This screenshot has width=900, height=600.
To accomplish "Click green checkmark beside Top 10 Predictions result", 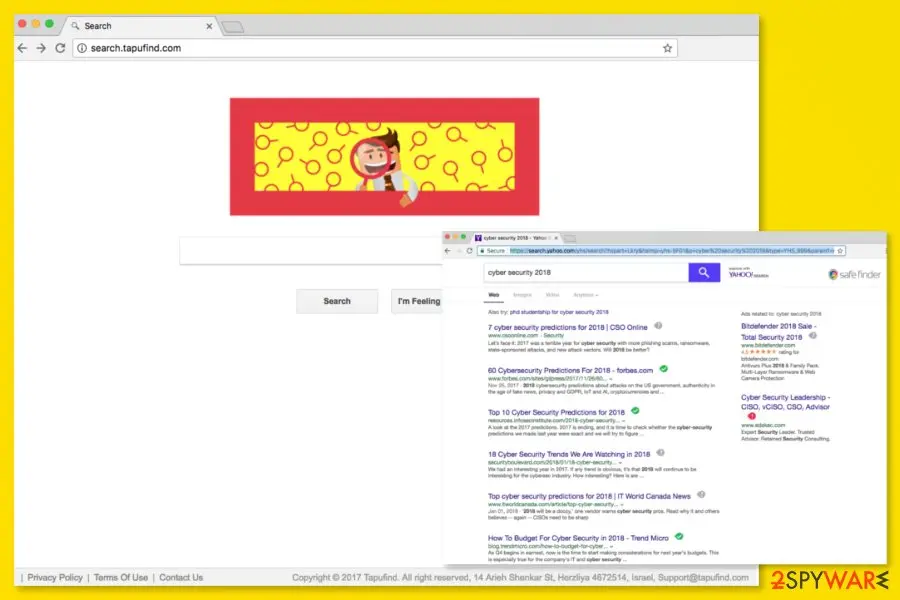I will pos(635,411).
